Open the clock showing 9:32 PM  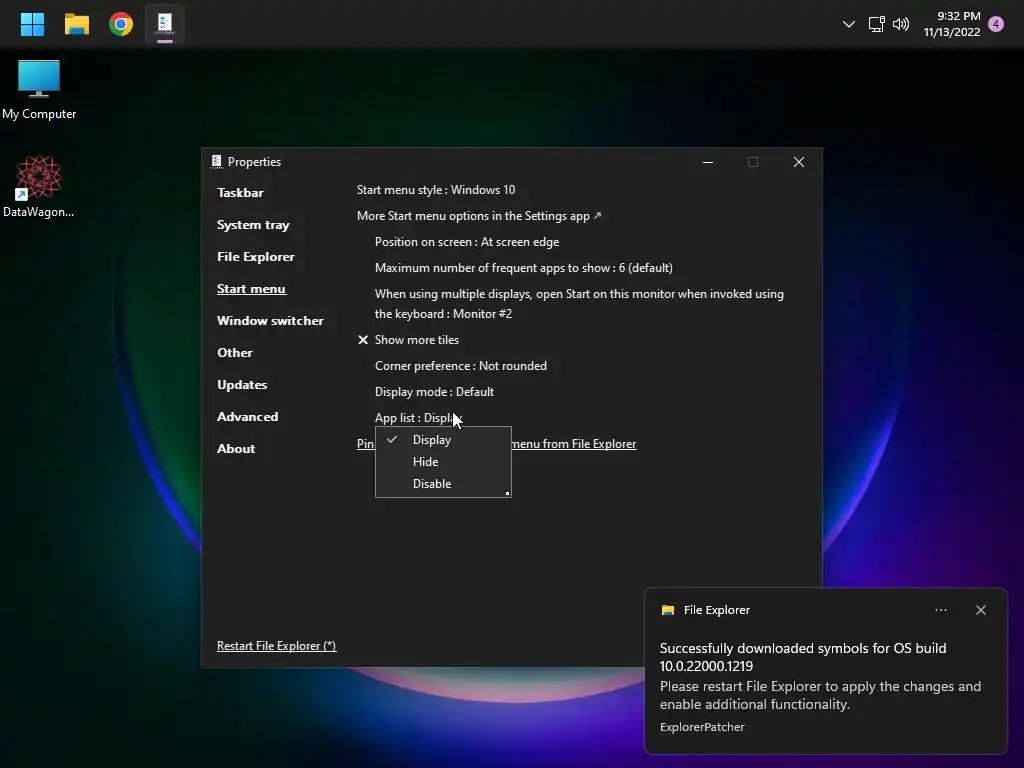952,24
